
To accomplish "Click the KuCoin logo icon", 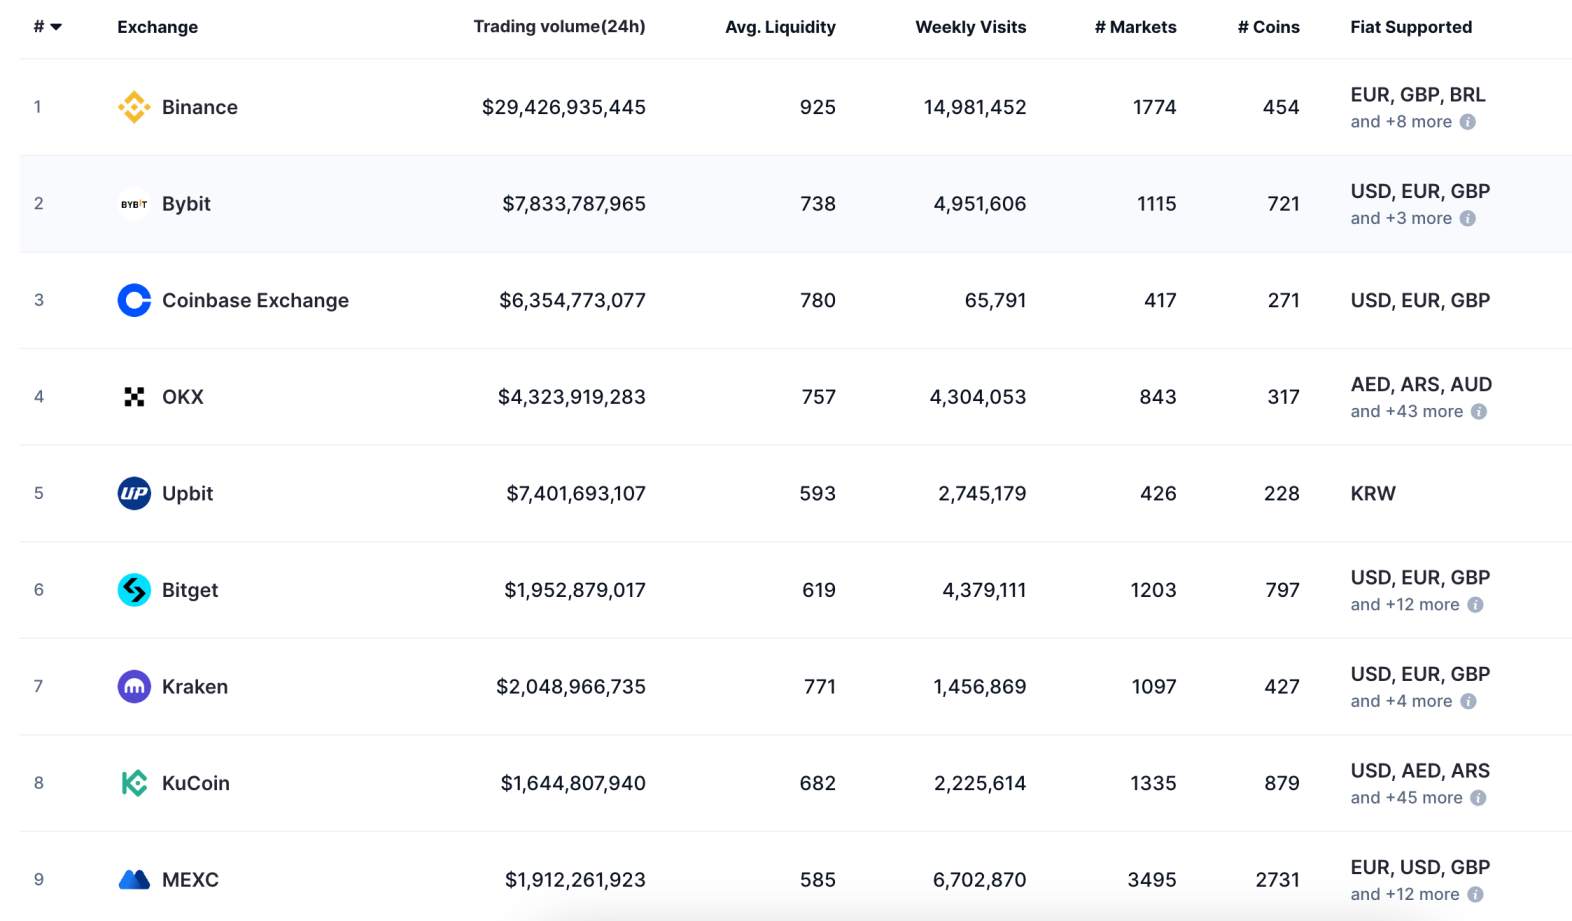I will pos(134,783).
